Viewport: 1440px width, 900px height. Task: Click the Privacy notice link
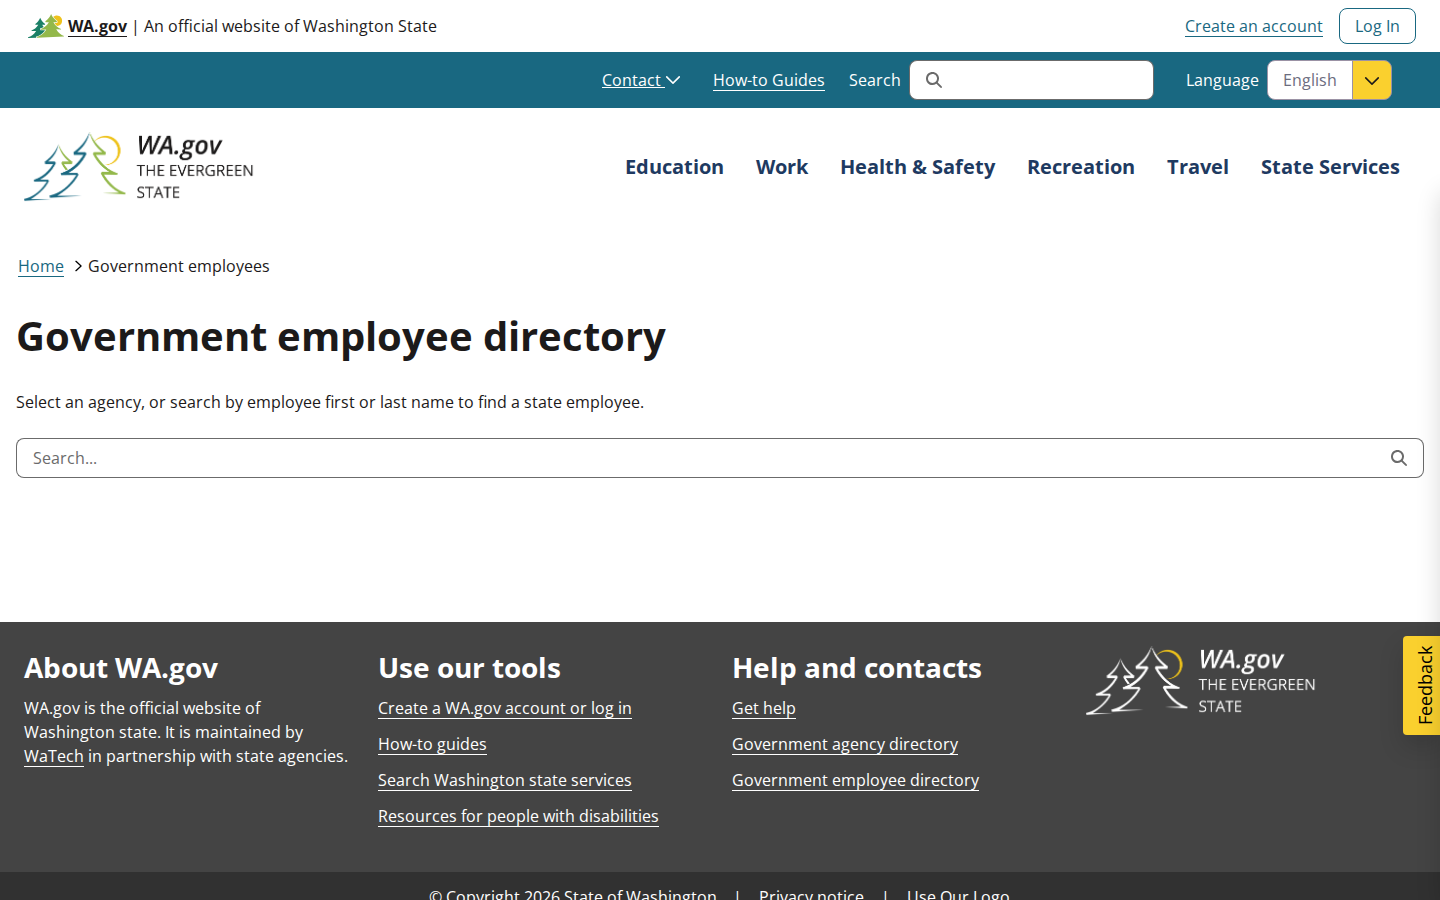(x=811, y=894)
